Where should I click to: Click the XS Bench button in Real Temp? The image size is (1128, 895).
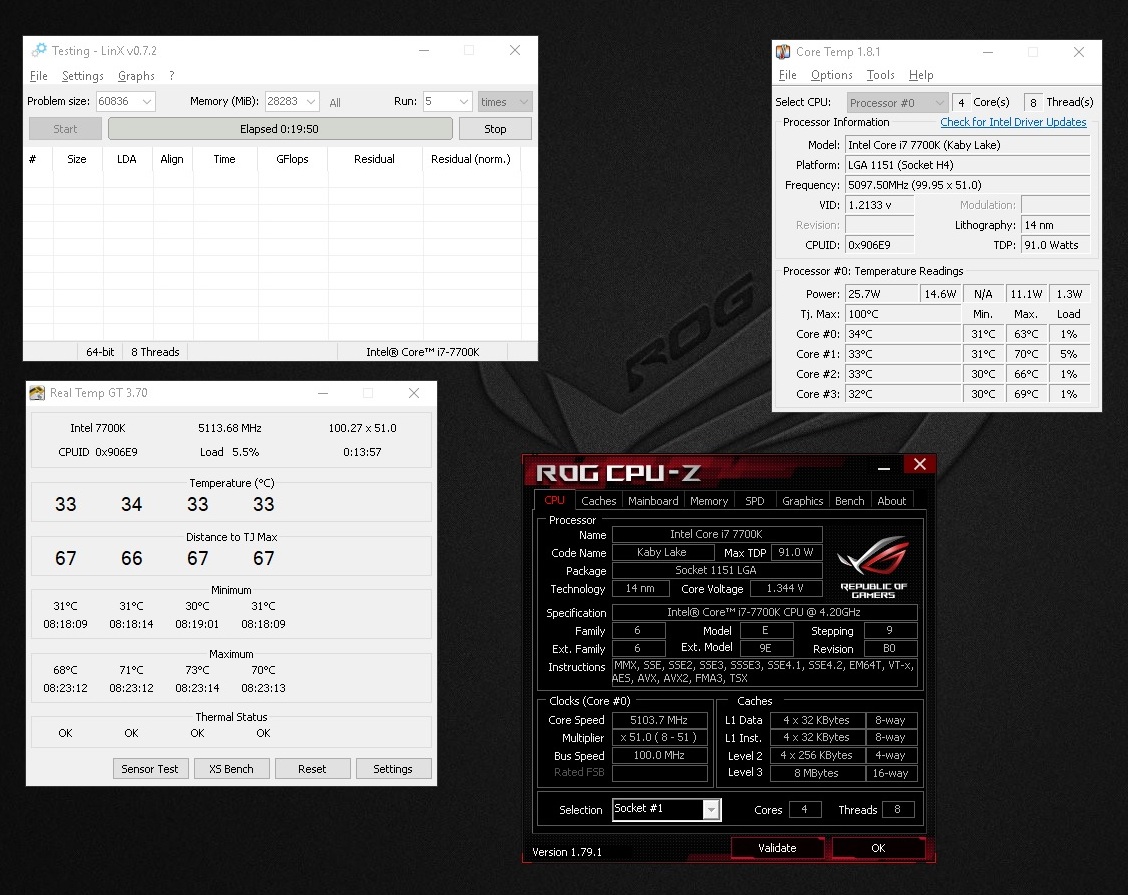232,768
